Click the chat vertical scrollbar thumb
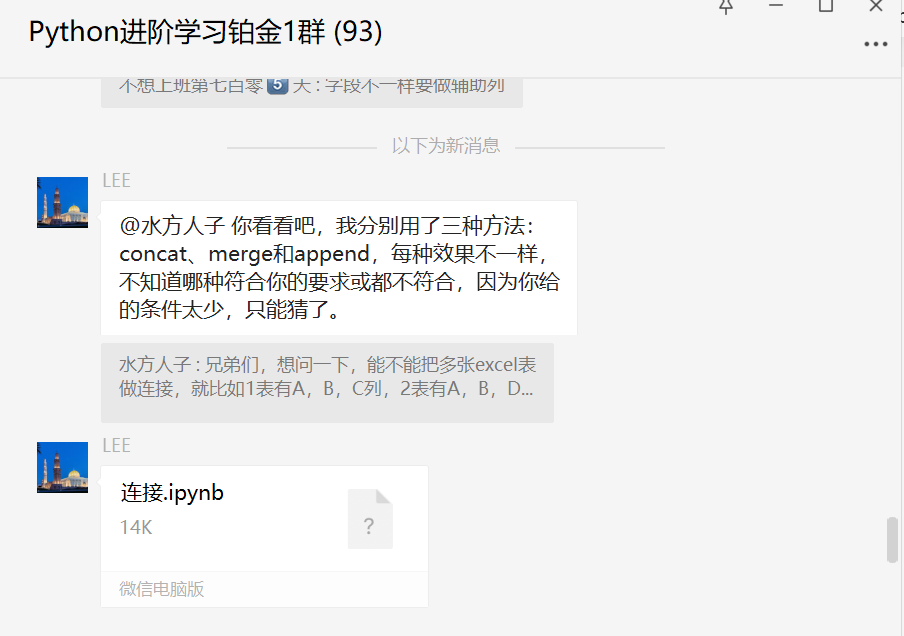Screen dimensions: 904x636 [x=892, y=540]
